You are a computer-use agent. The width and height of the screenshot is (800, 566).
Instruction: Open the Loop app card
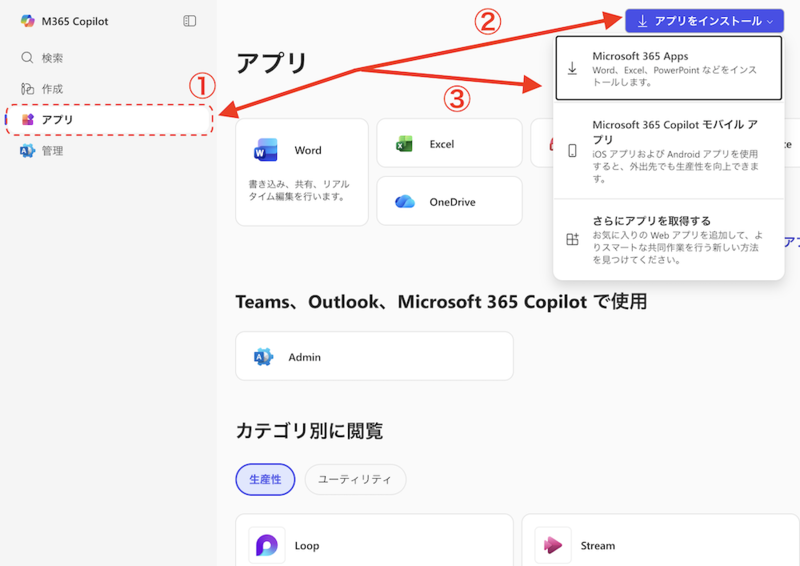click(374, 540)
